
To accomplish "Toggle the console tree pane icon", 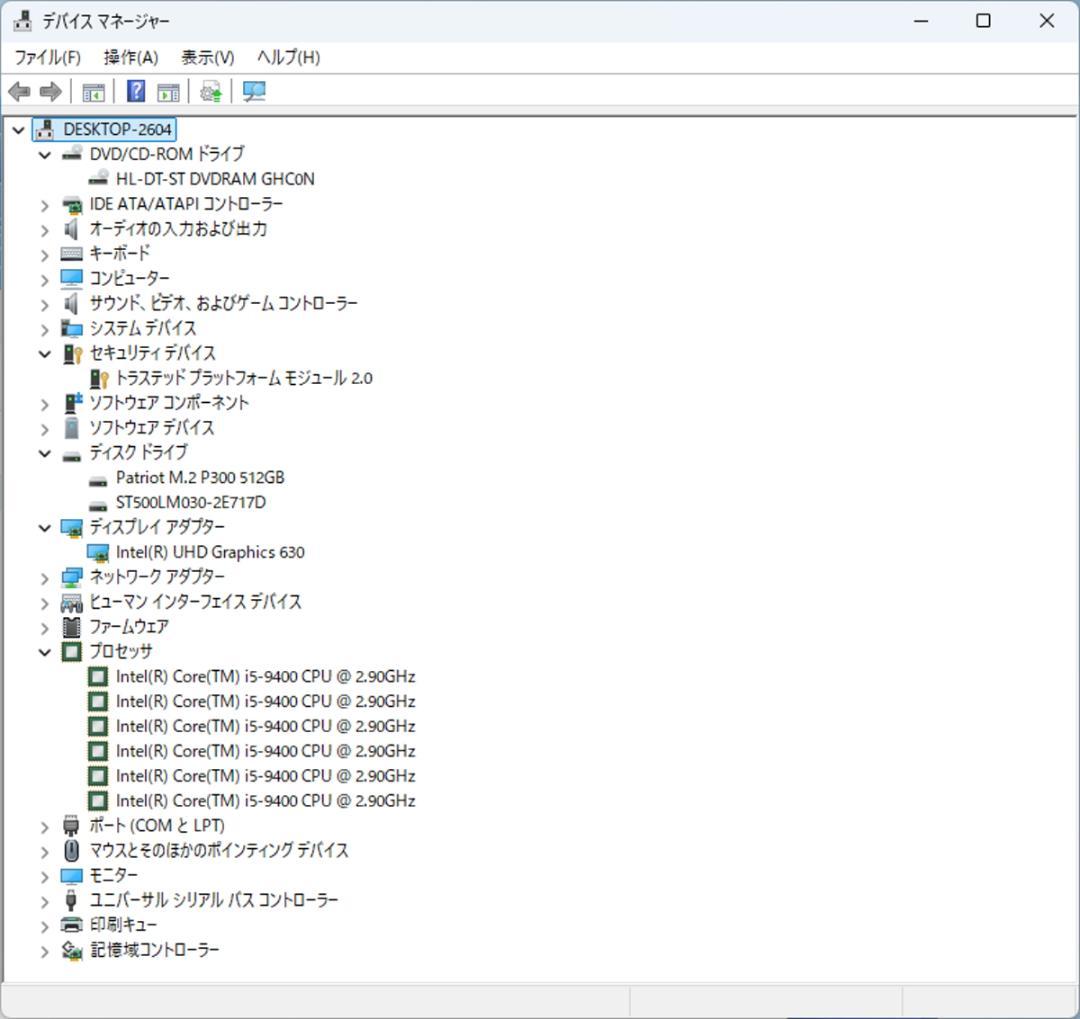I will pos(93,91).
